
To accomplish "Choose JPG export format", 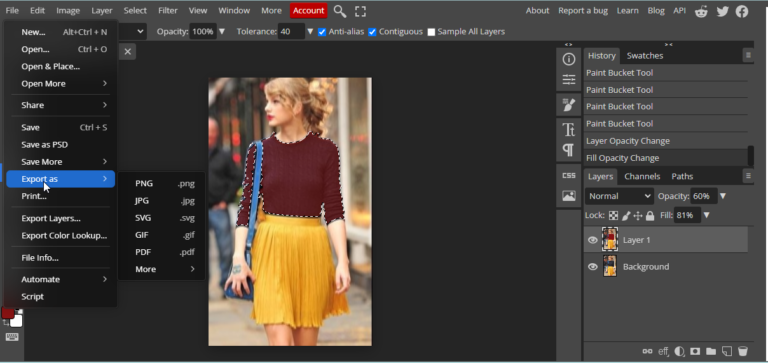I will tap(162, 201).
